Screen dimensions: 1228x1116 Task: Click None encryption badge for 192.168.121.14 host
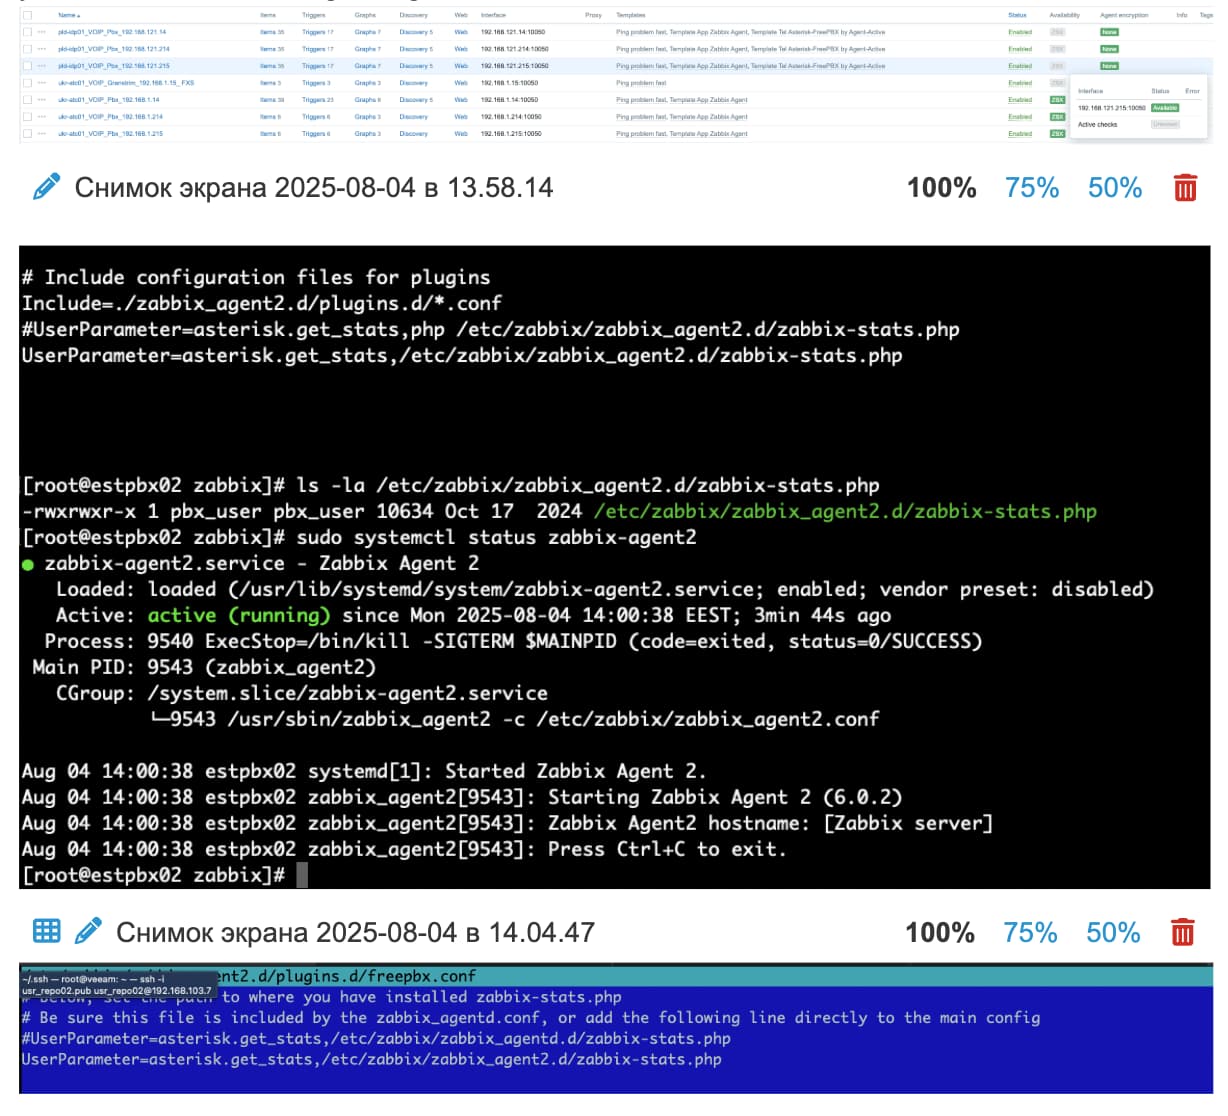(x=1109, y=32)
